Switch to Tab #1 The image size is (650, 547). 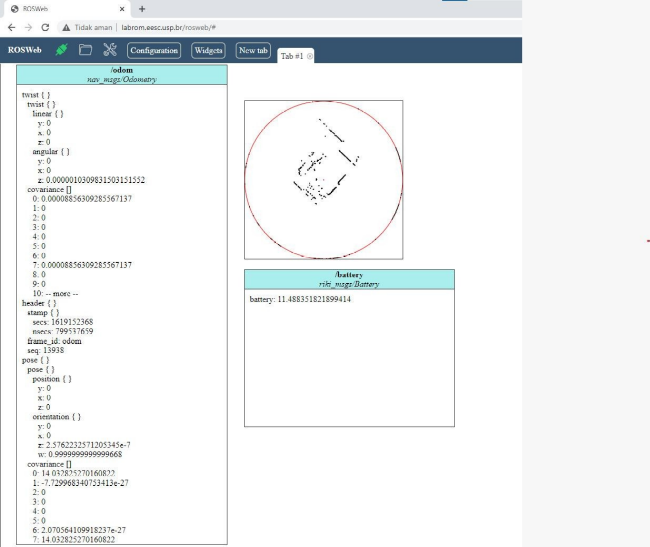click(290, 57)
